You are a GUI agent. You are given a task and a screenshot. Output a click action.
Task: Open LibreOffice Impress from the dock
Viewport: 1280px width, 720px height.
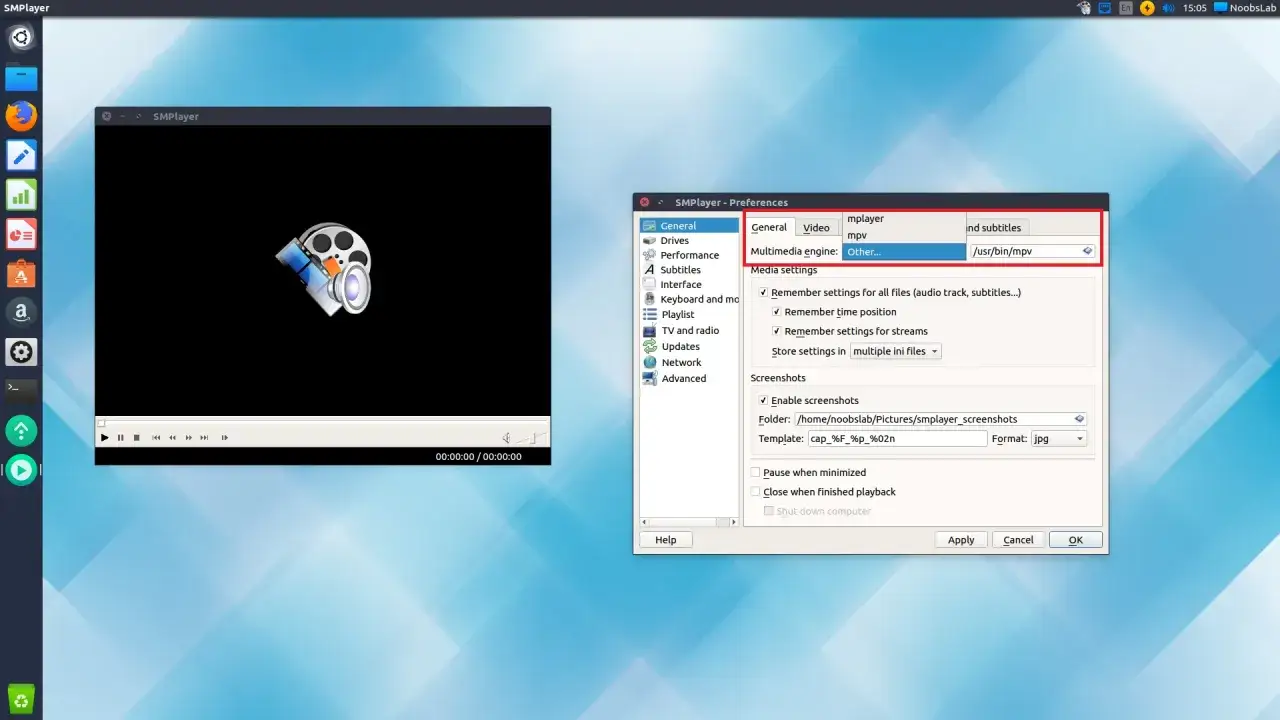[21, 234]
